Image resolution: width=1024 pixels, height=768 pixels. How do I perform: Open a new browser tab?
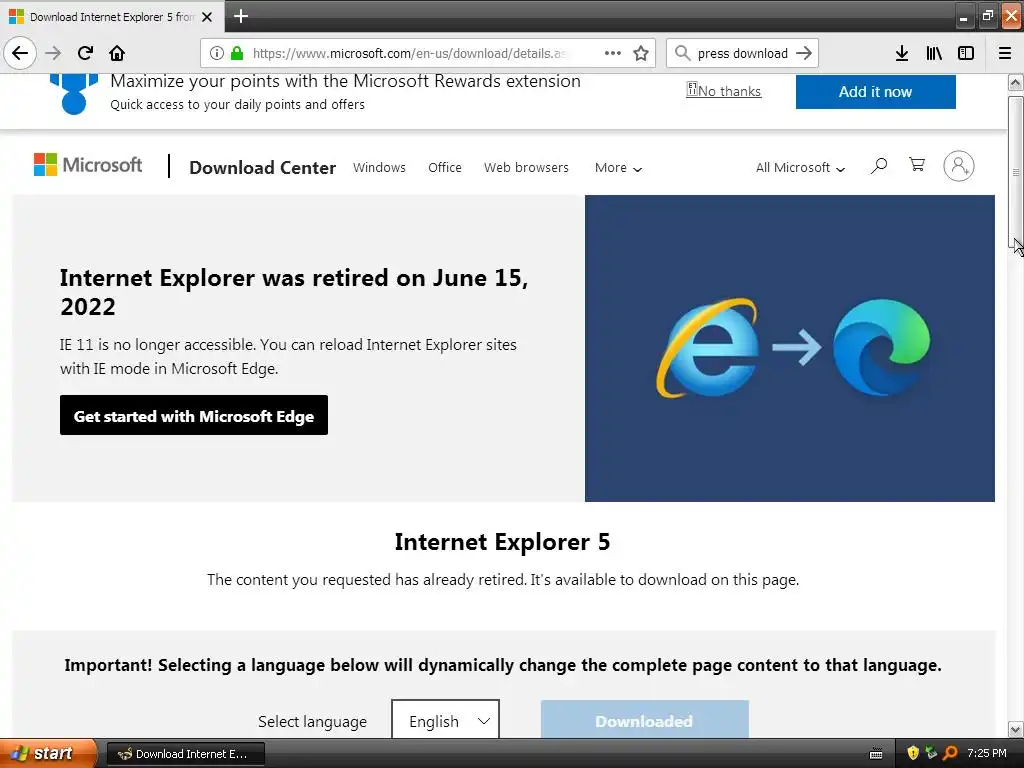(241, 16)
